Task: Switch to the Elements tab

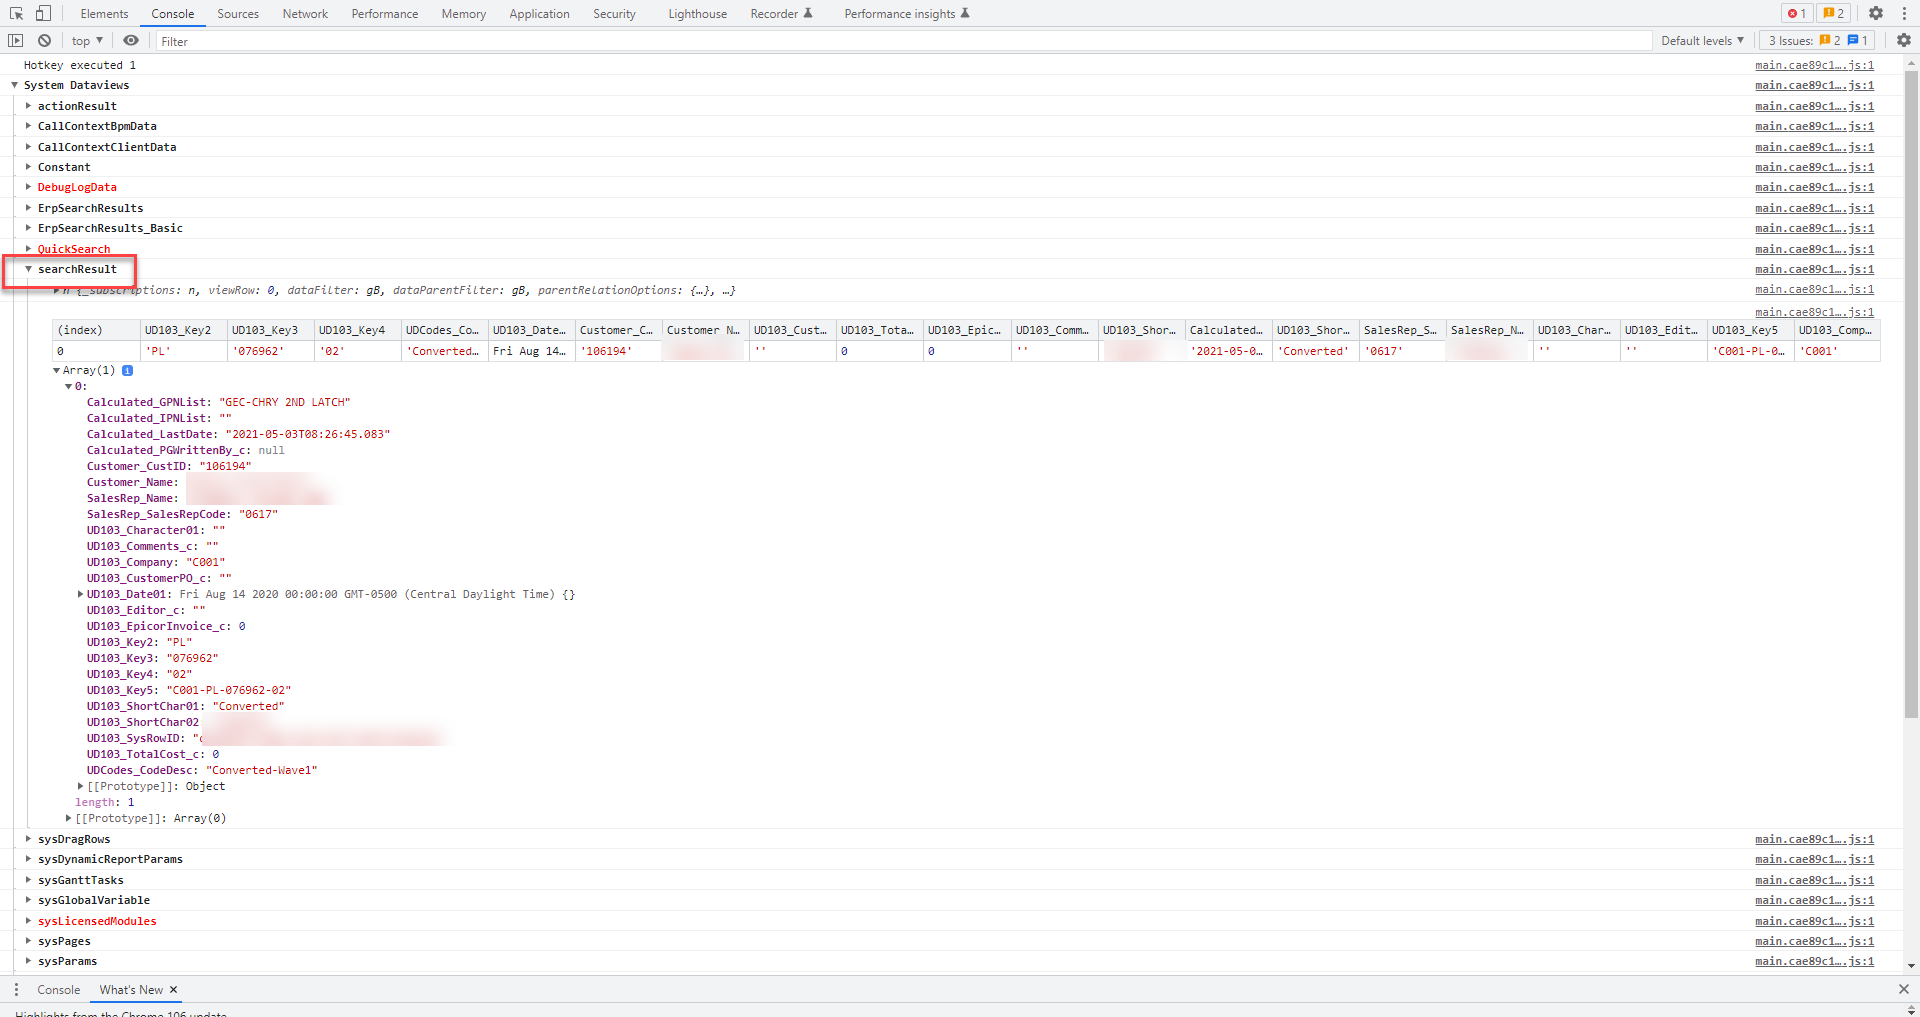Action: [x=105, y=14]
